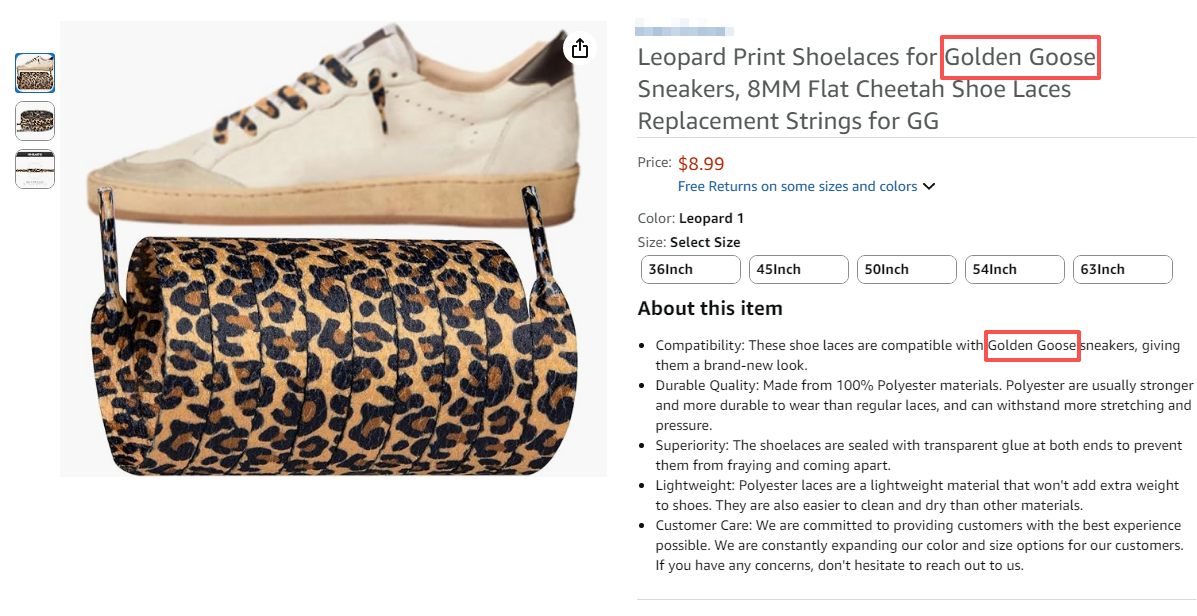Click the About this item heading
The image size is (1197, 616).
pyautogui.click(x=710, y=308)
